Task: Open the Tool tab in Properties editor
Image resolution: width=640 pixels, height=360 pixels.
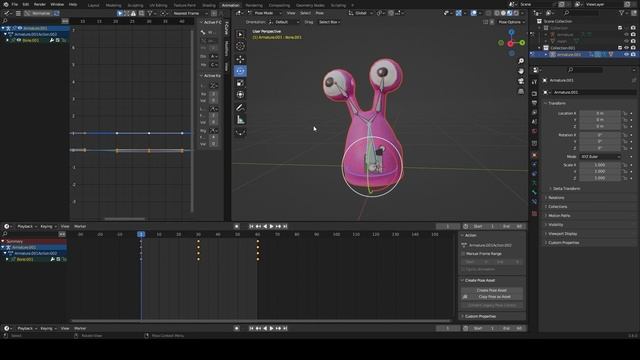Action: tap(534, 82)
